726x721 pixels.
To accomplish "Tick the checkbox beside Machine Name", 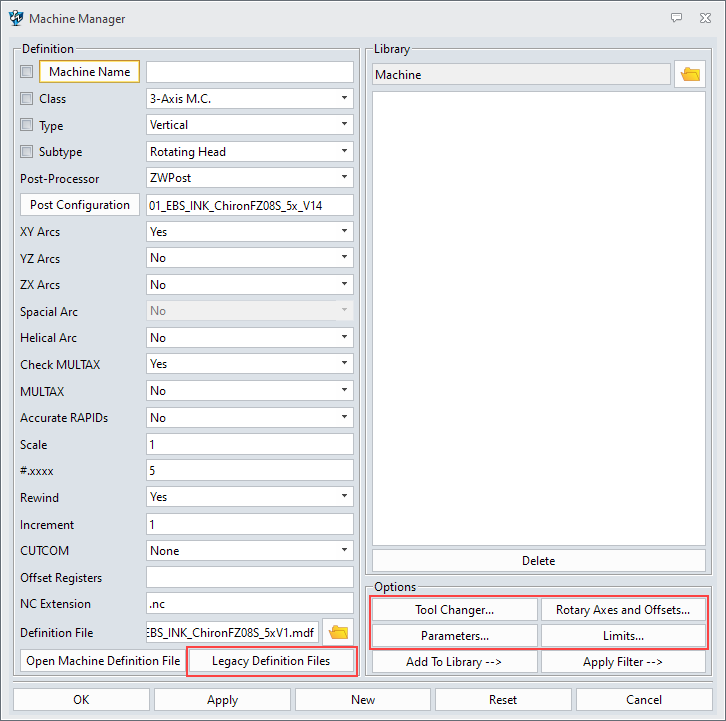I will 26,72.
